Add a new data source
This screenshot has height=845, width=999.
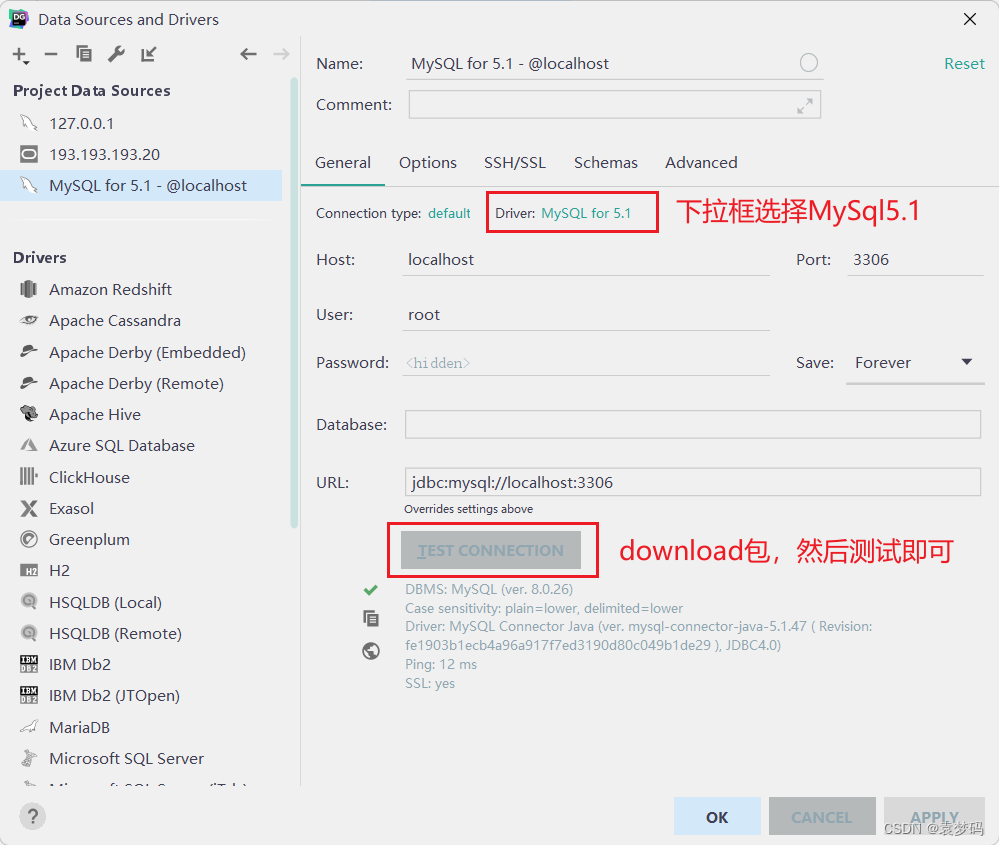16,55
